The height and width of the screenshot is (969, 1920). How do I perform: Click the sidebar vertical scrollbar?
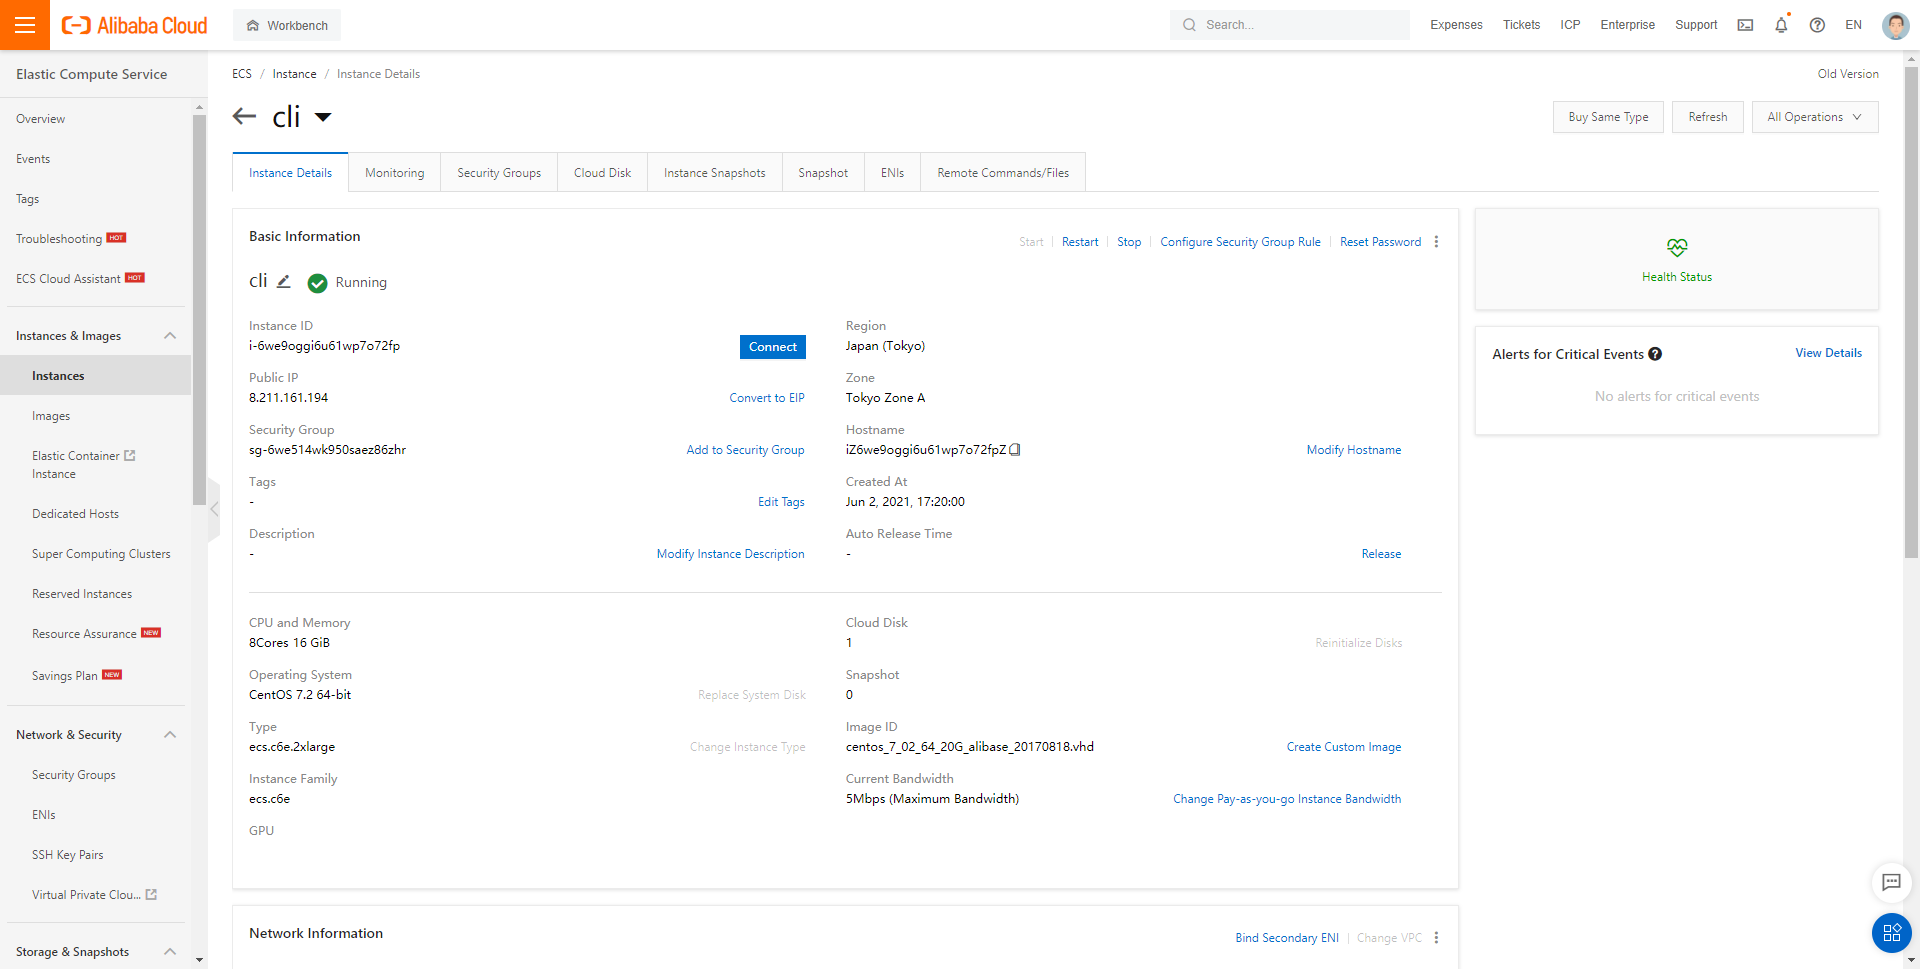pos(199,310)
